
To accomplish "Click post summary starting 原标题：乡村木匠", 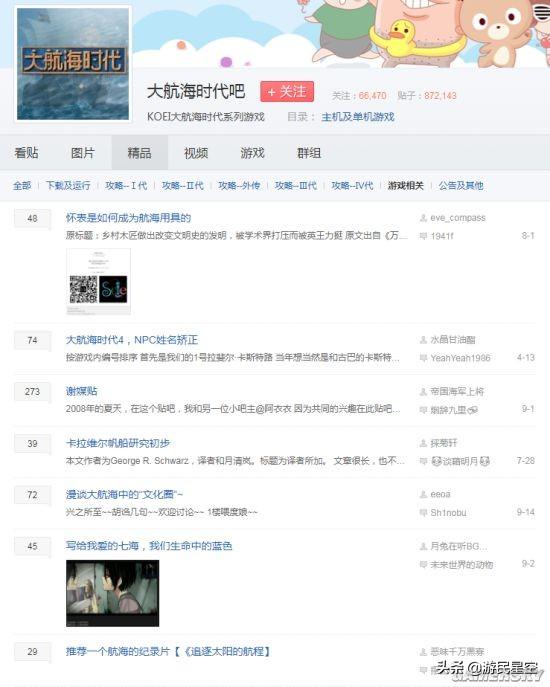I will [237, 236].
